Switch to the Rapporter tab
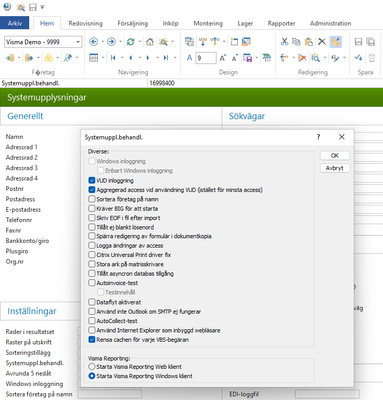Image resolution: width=383 pixels, height=400 pixels. pos(281,23)
